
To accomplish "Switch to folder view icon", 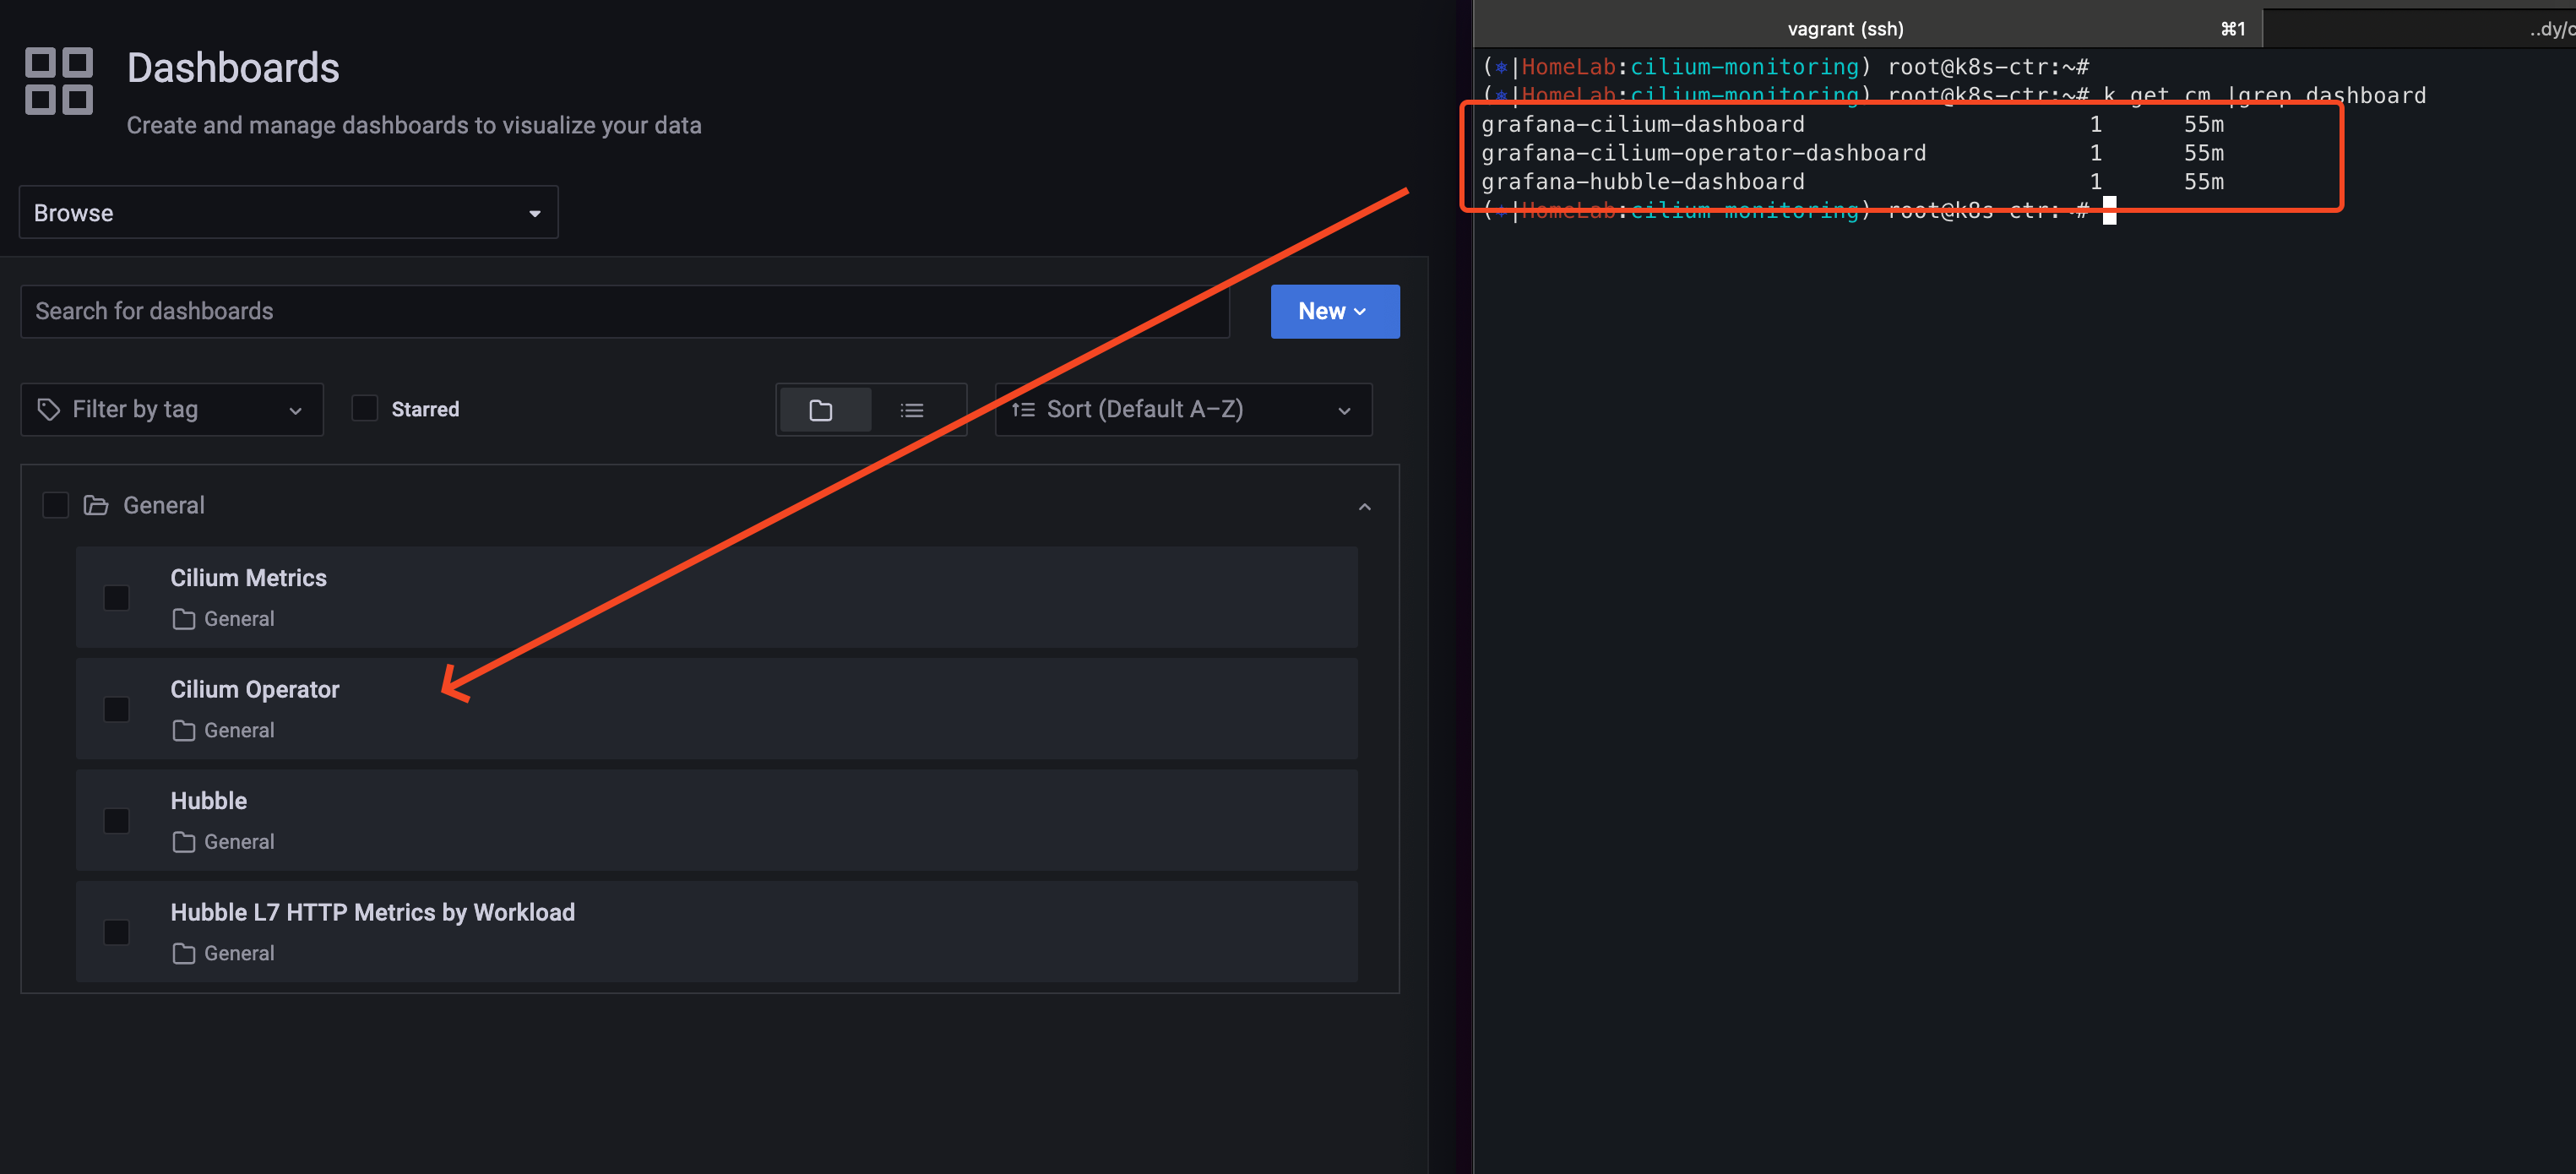I will point(821,410).
